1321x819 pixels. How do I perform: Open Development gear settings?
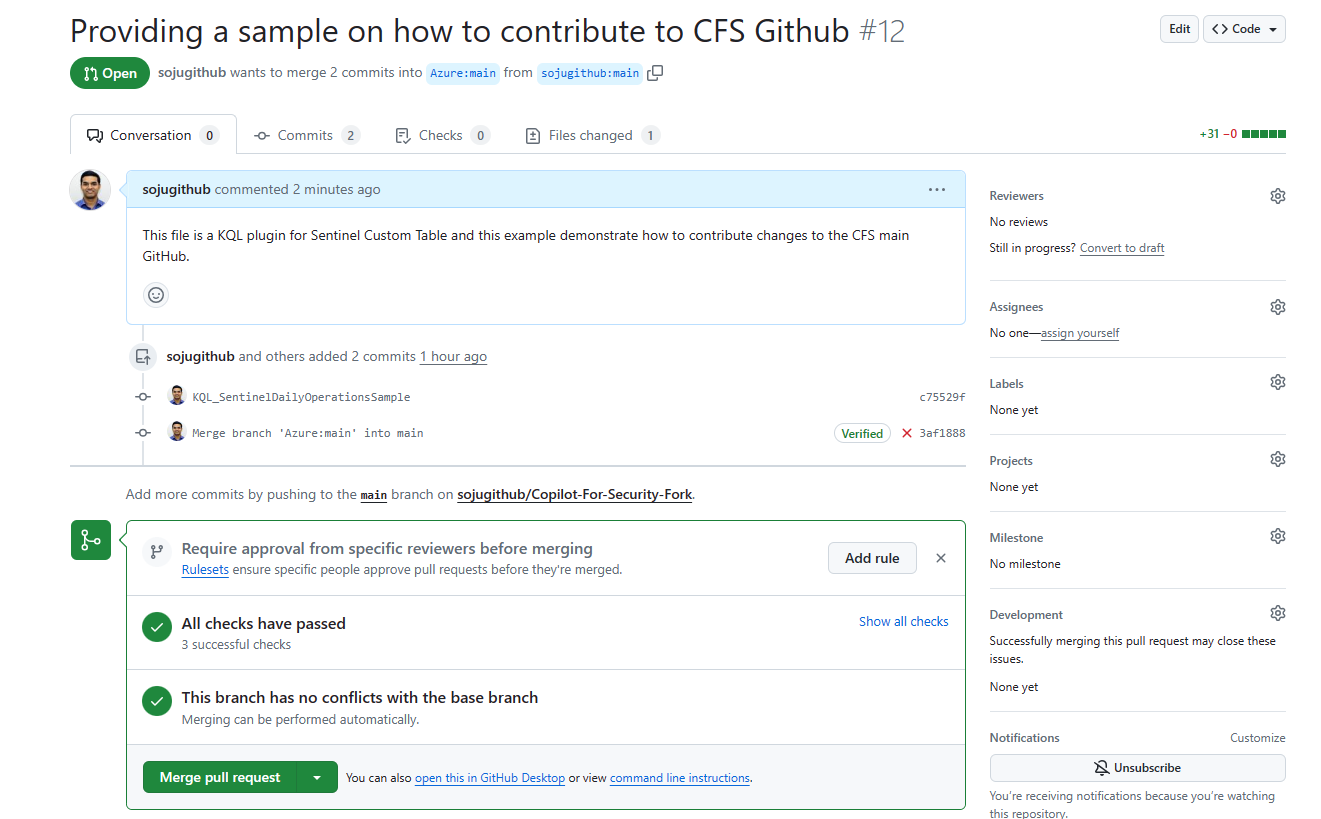(1277, 614)
